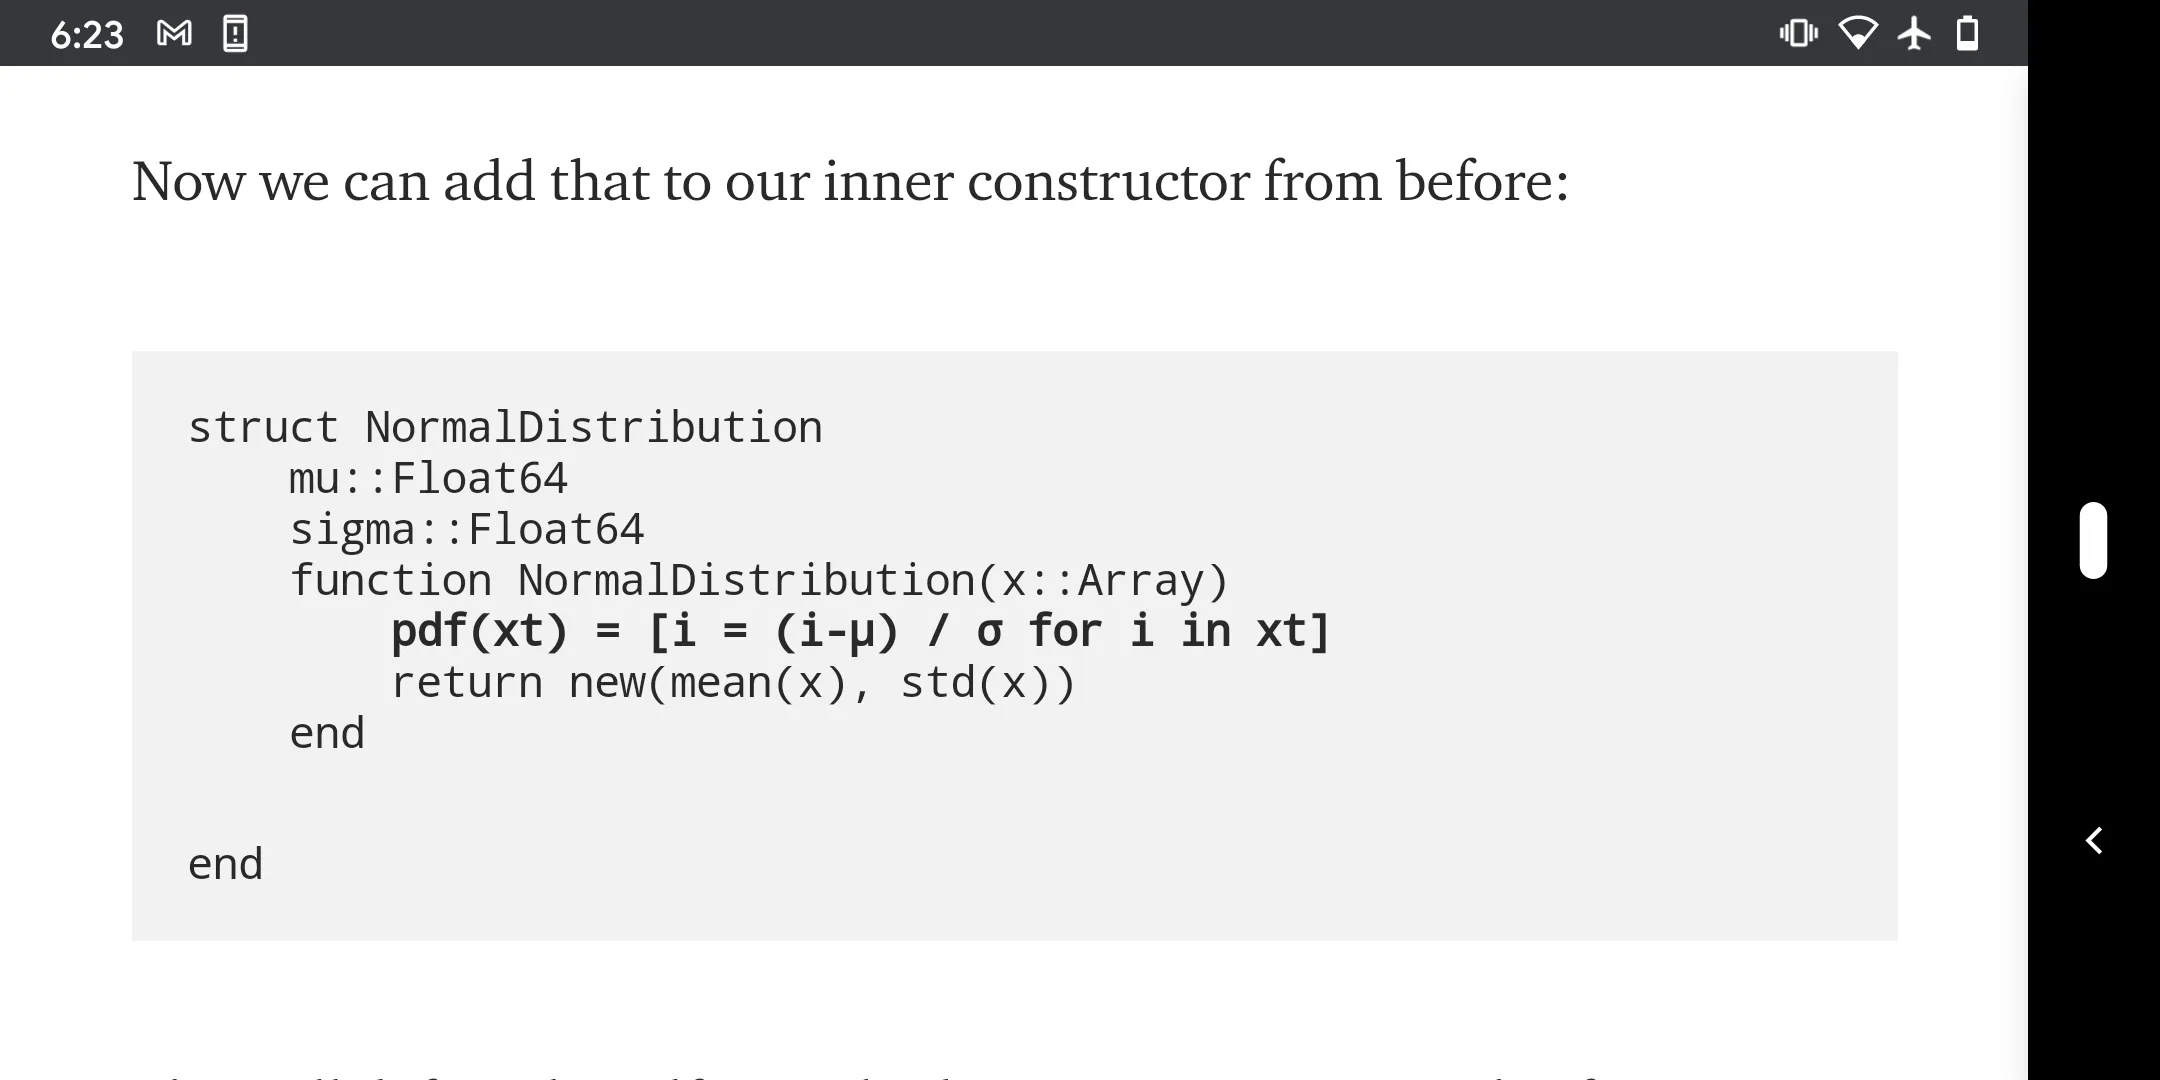The height and width of the screenshot is (1080, 2160).
Task: Tap the battery status icon
Action: pos(1967,34)
